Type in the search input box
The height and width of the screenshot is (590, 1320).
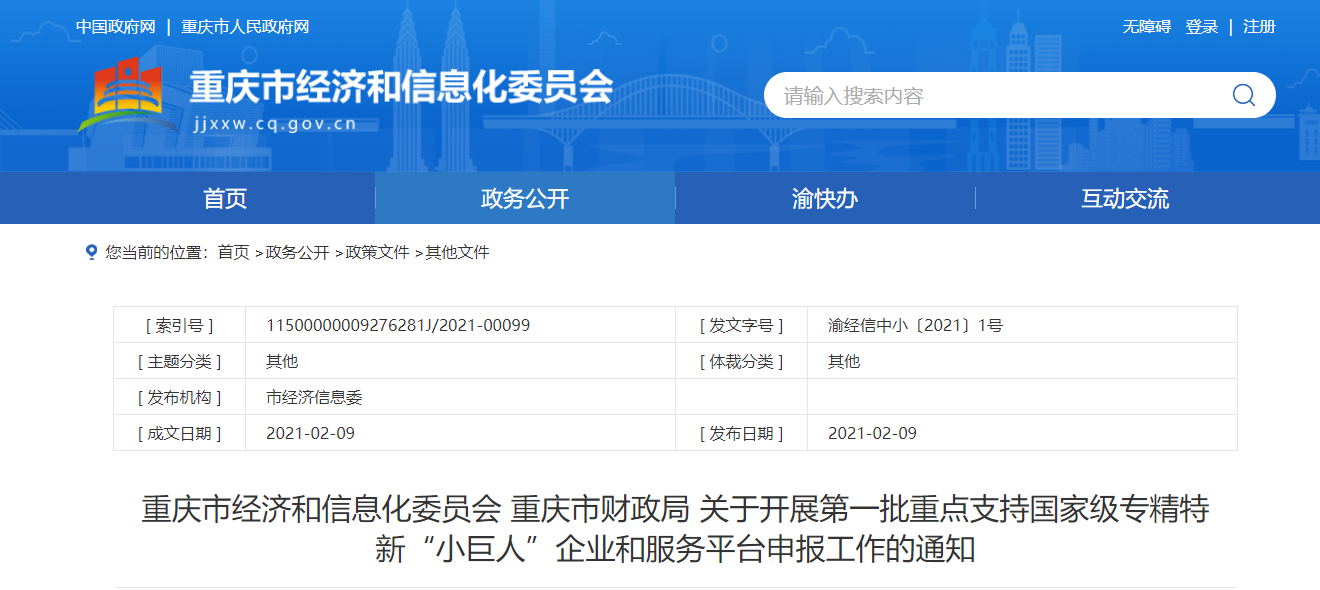[990, 95]
